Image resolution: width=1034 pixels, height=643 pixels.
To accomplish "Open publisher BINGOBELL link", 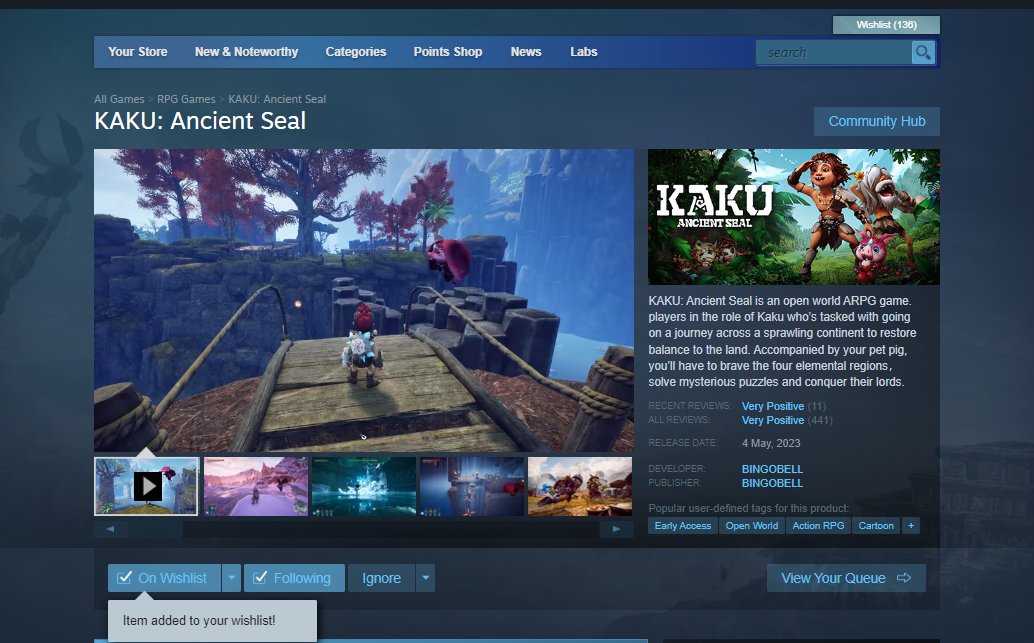I will [772, 483].
